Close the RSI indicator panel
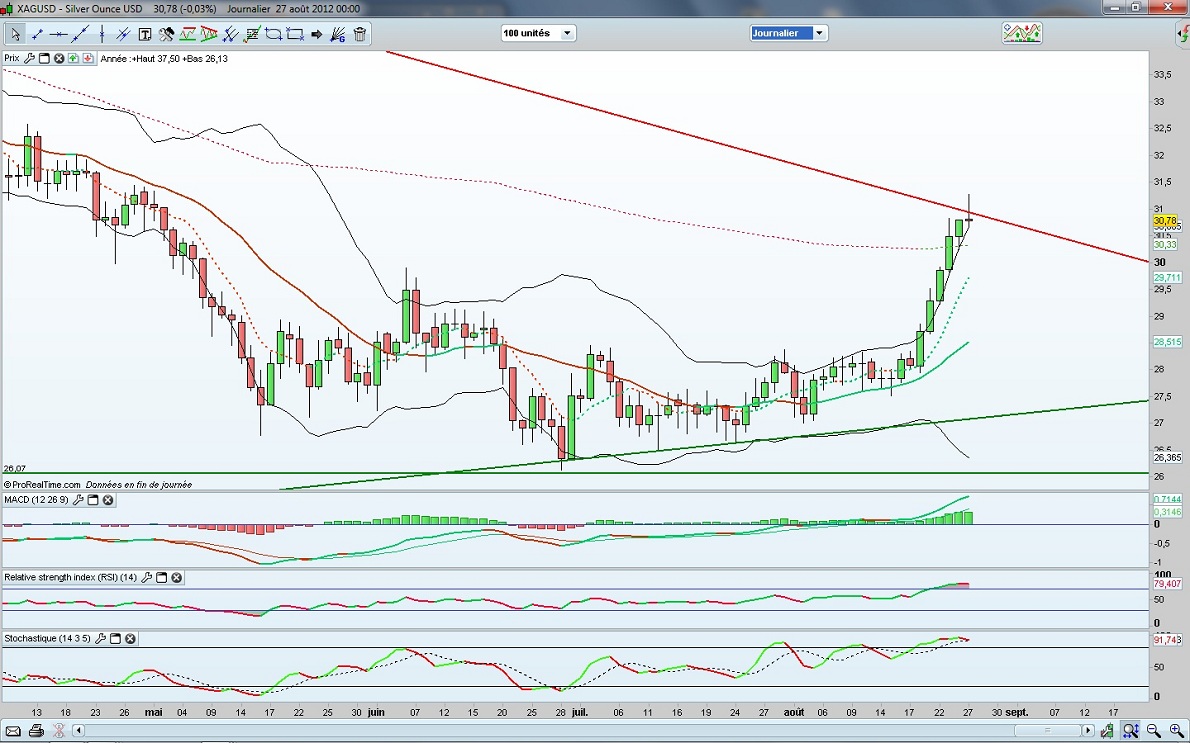 177,578
